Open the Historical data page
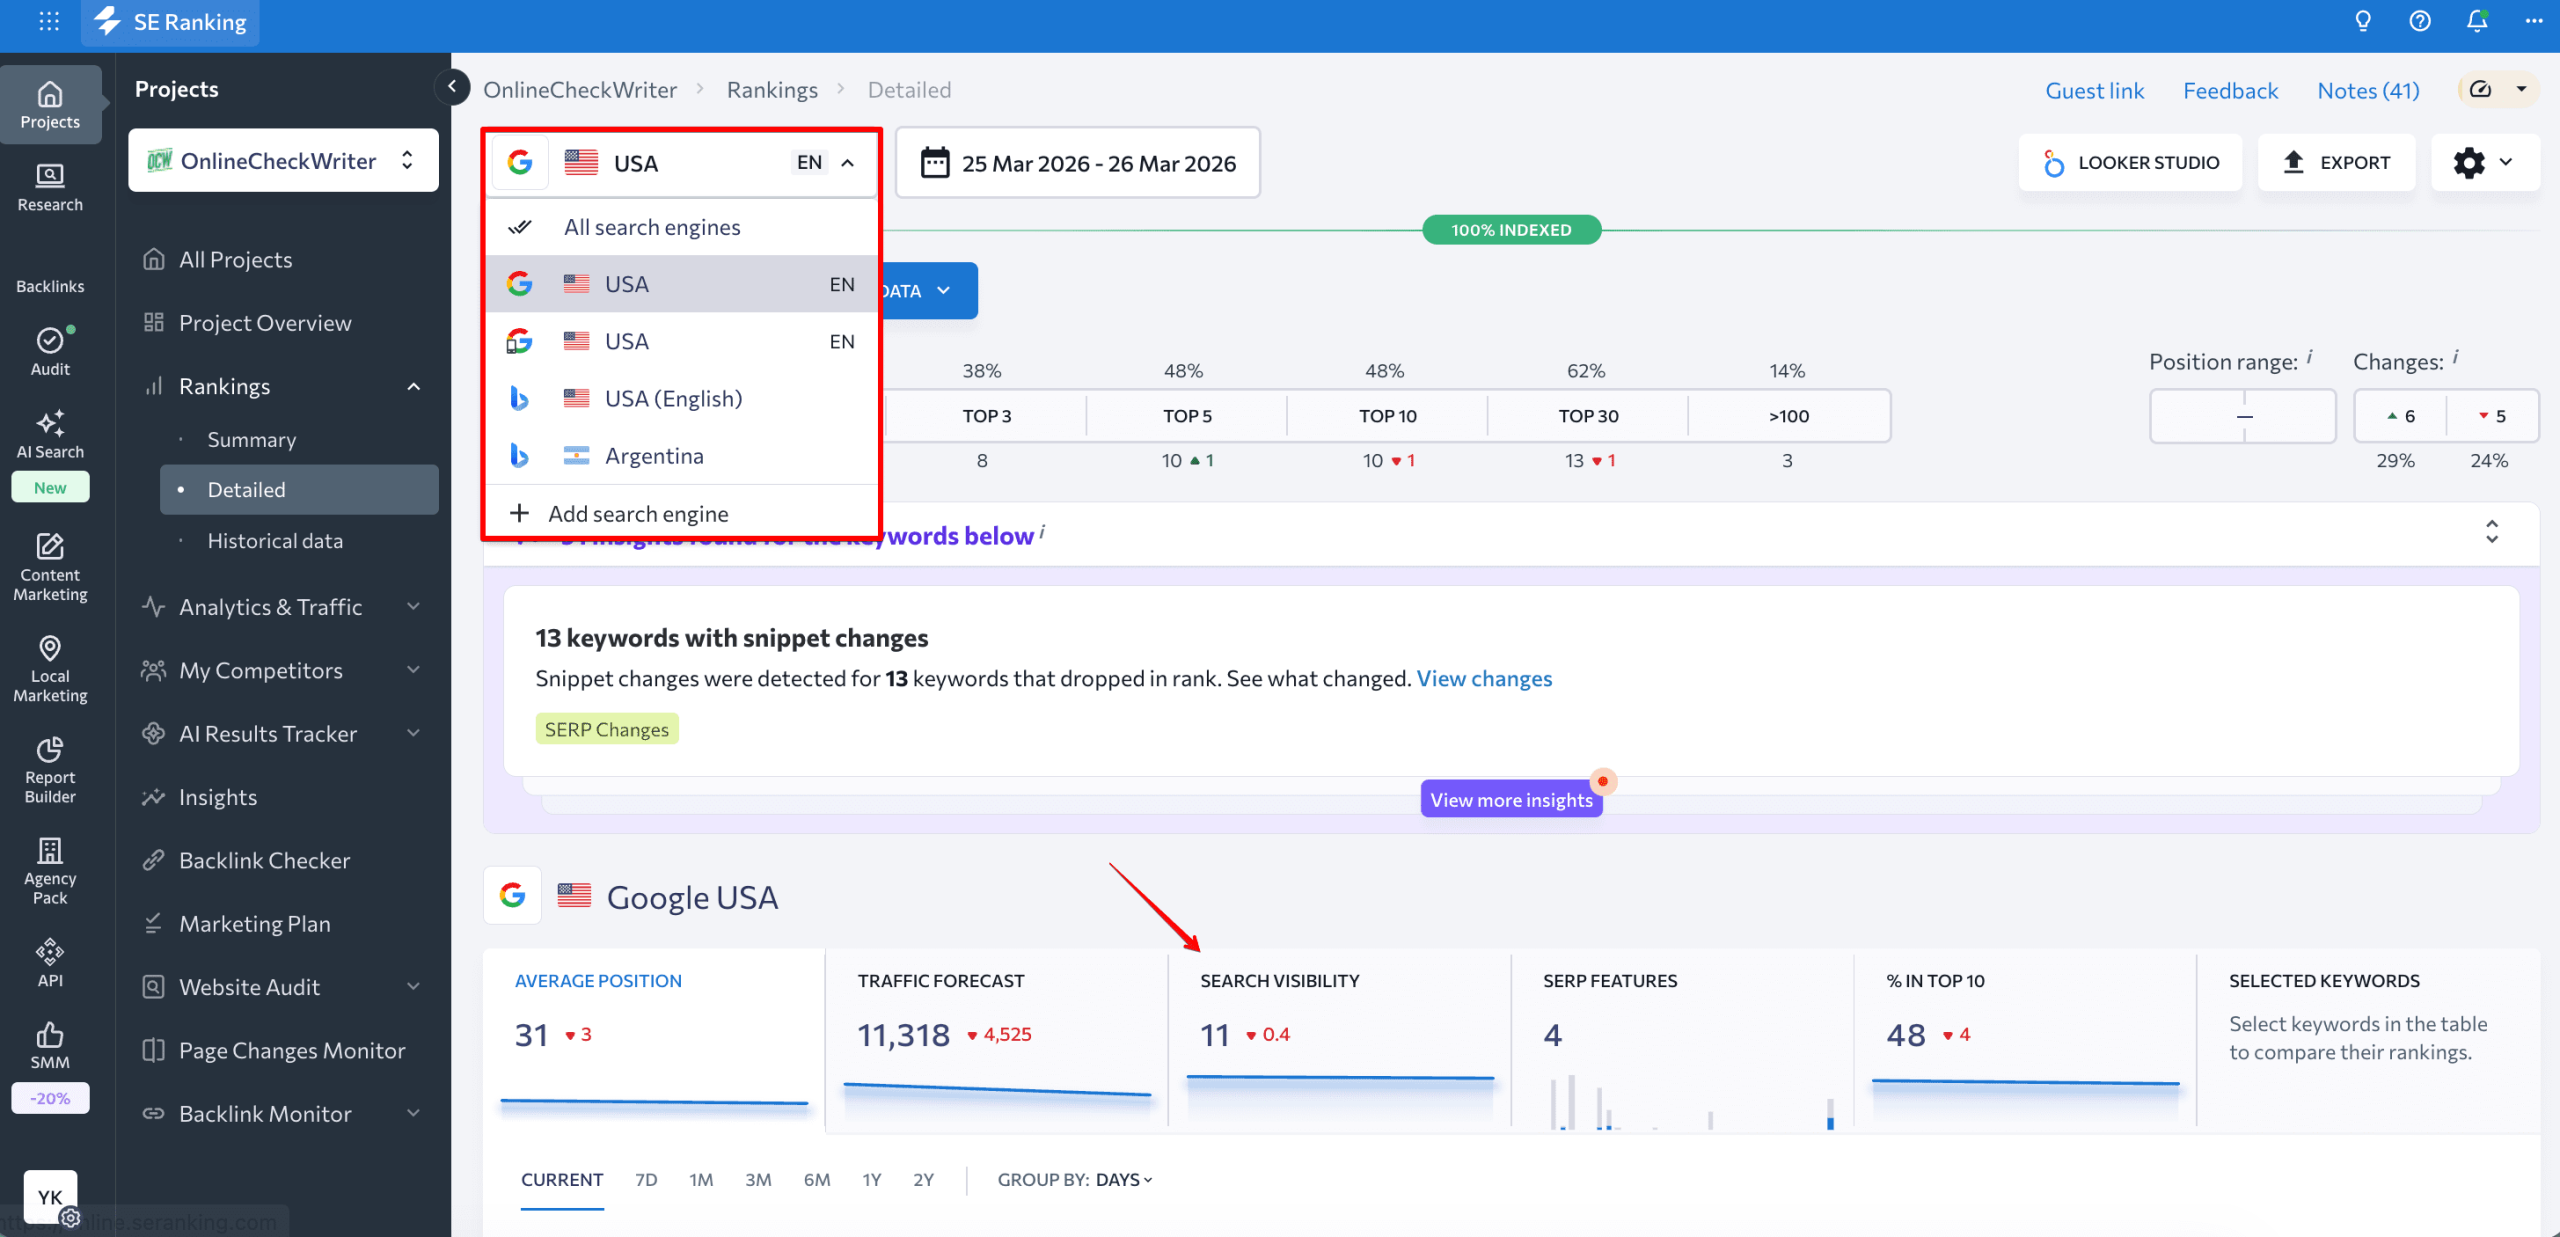 pos(275,540)
